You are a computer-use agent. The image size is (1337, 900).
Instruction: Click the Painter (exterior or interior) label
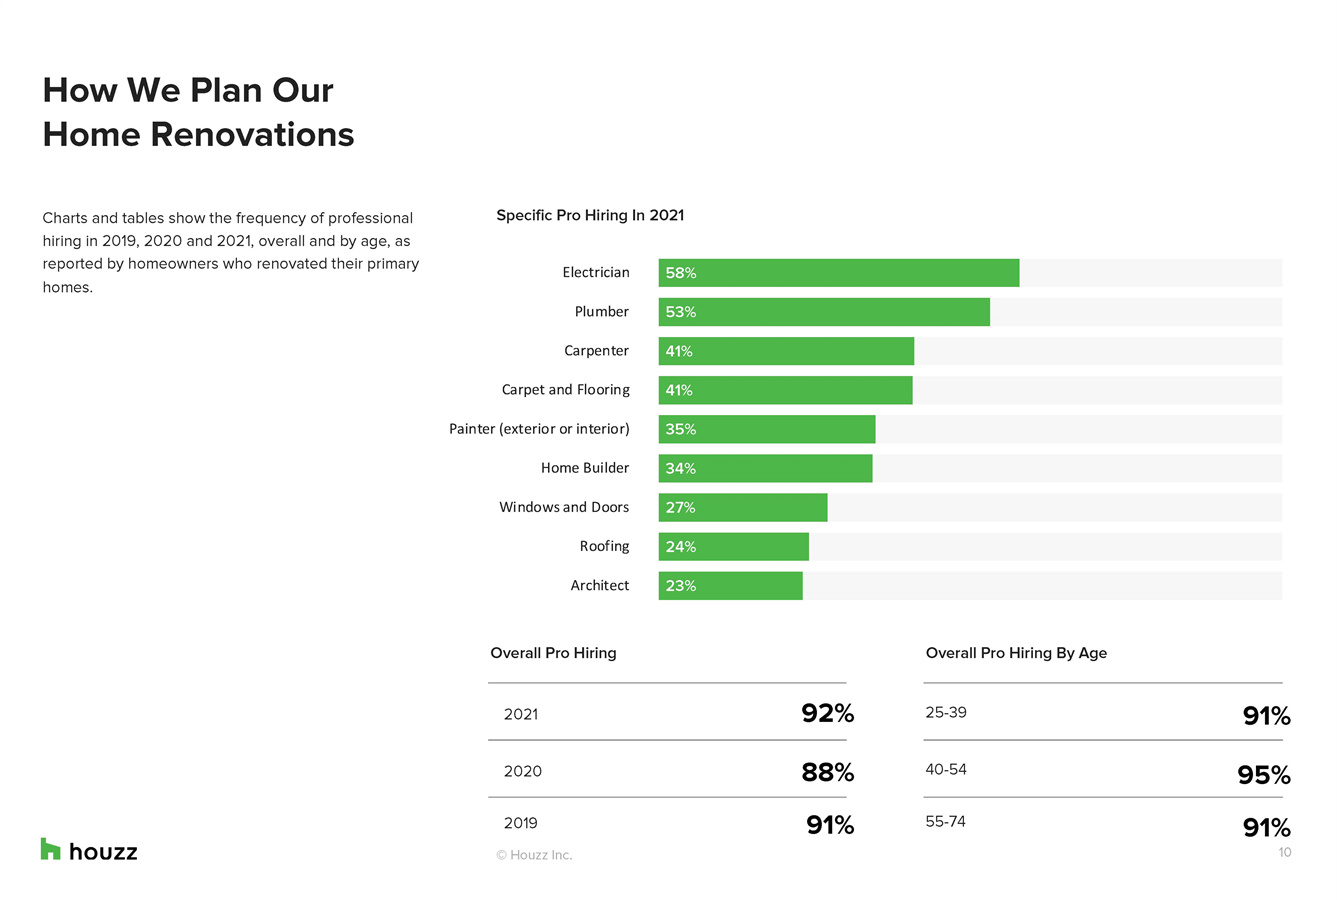(x=539, y=429)
